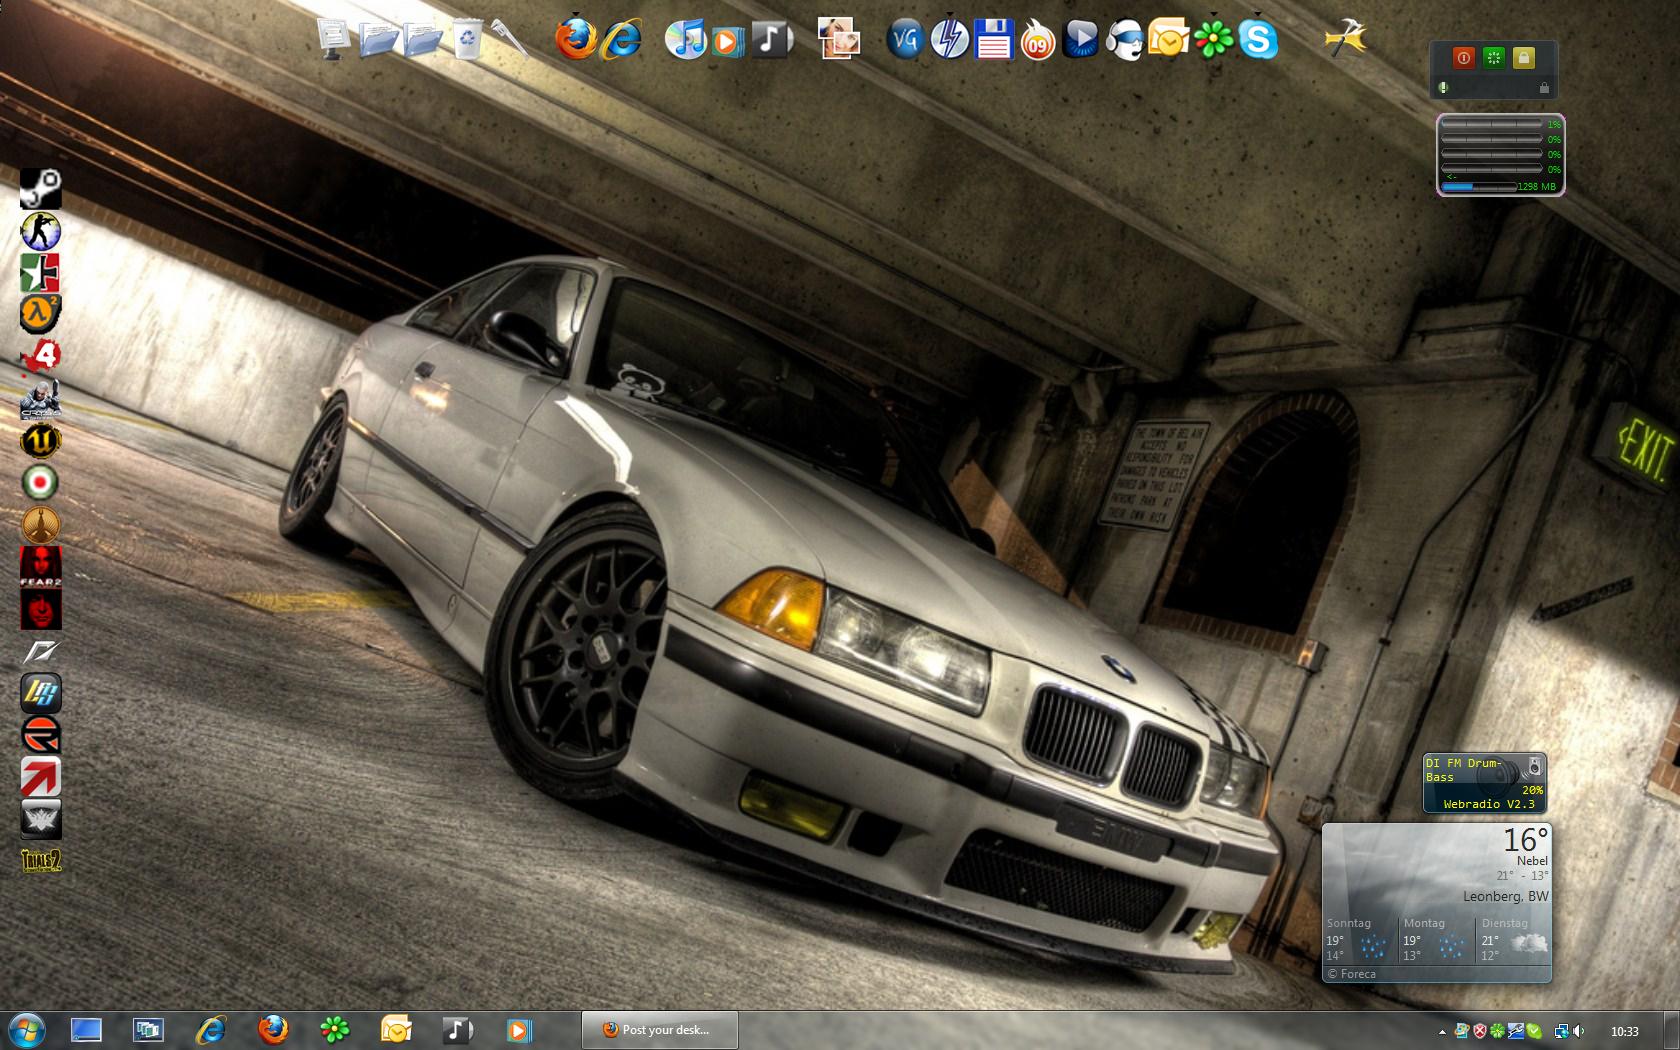Click the green restart button in the gadget
1680x1050 pixels.
click(x=1494, y=58)
